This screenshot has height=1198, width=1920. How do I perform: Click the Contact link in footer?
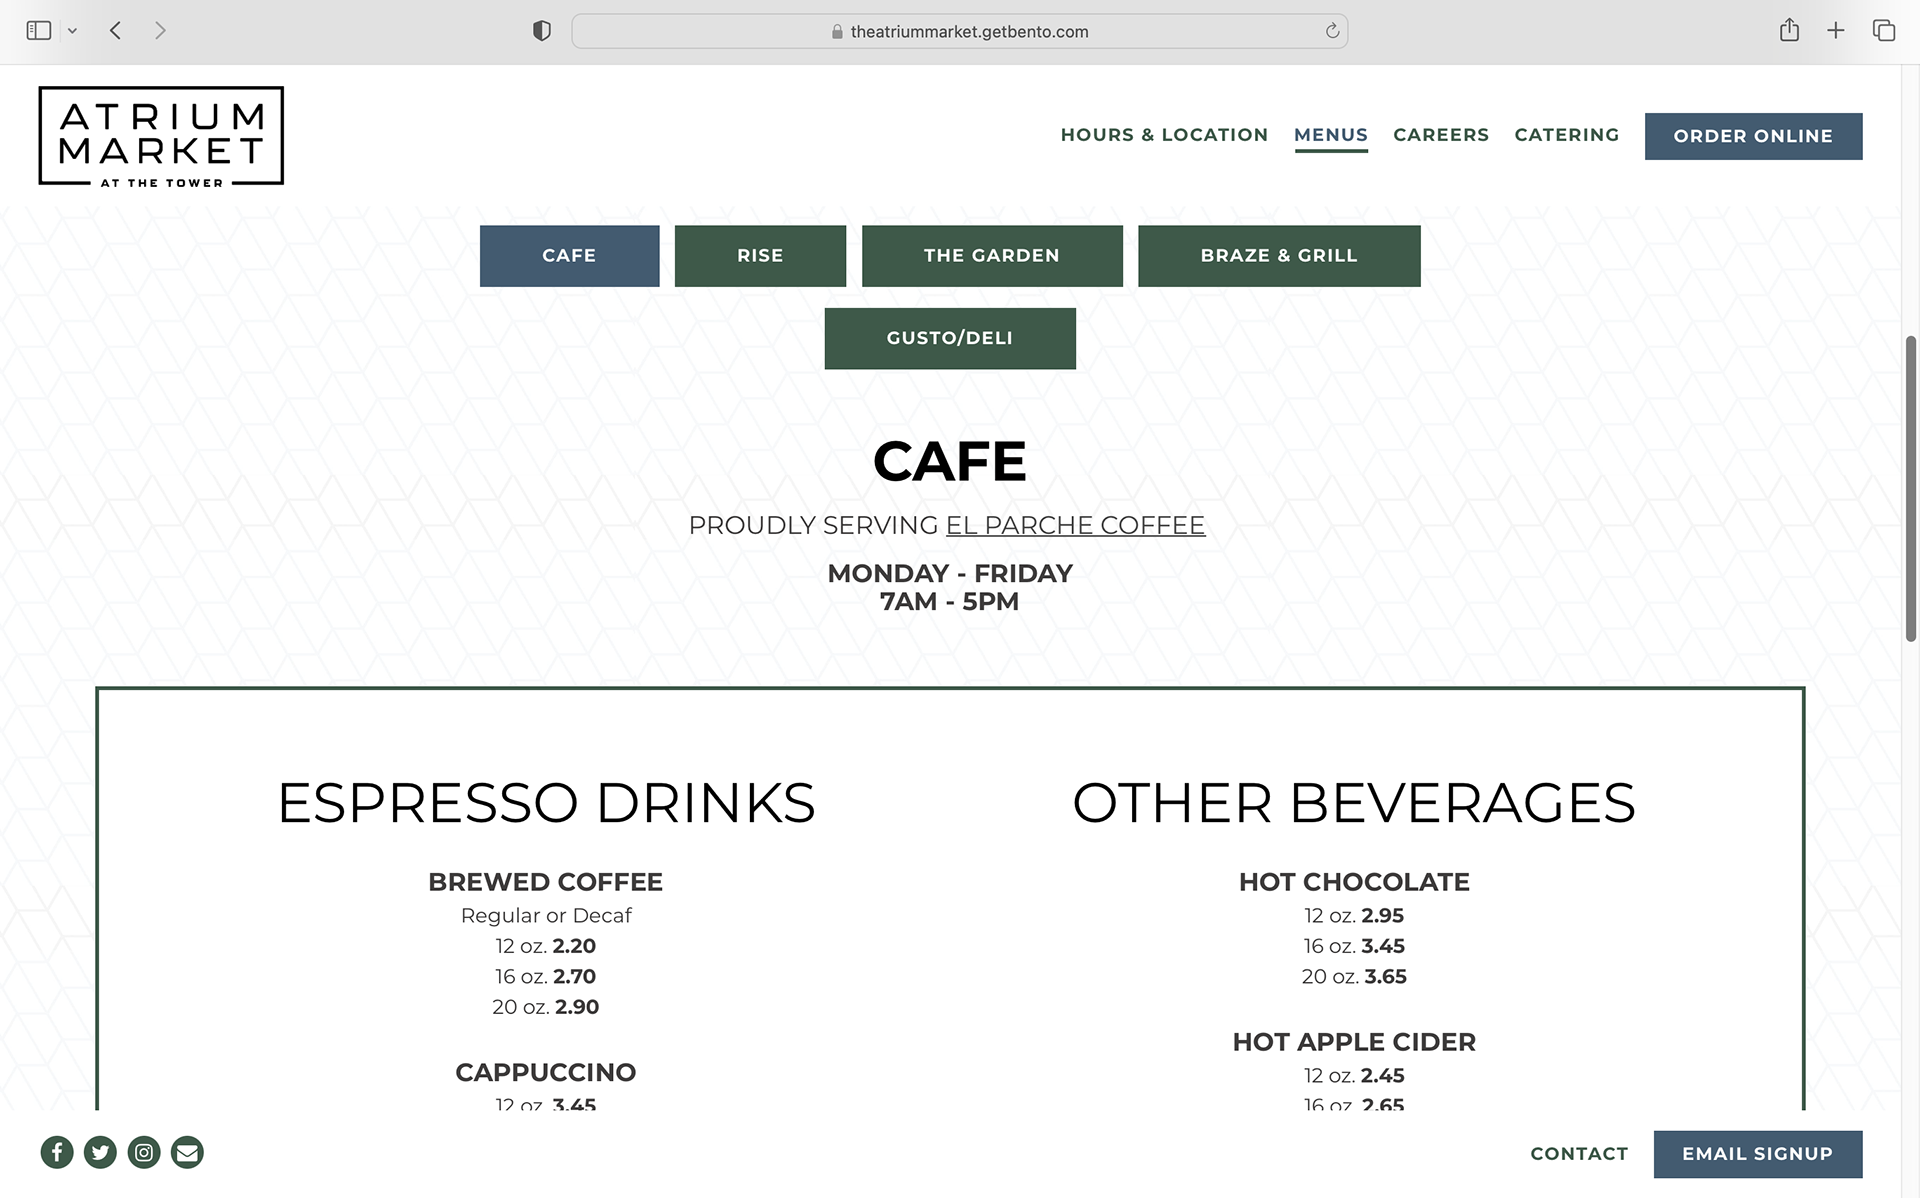[1579, 1154]
